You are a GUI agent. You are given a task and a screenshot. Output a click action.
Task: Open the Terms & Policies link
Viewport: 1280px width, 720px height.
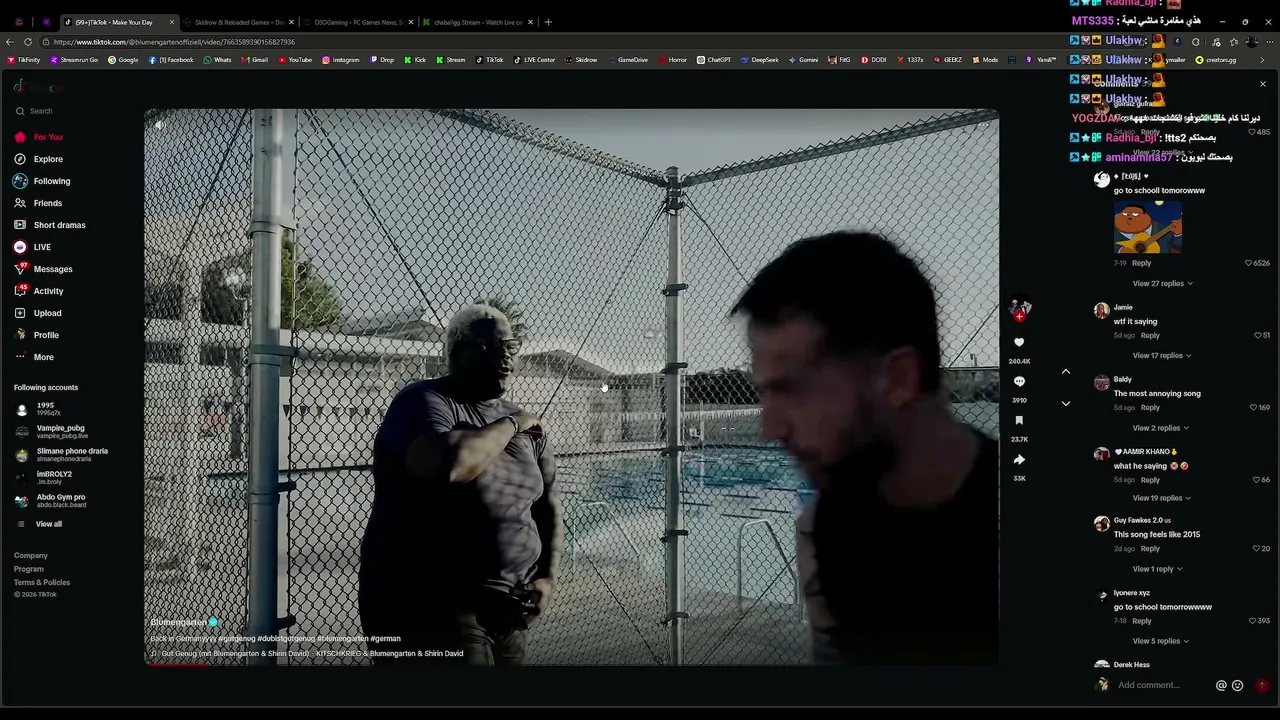(42, 583)
